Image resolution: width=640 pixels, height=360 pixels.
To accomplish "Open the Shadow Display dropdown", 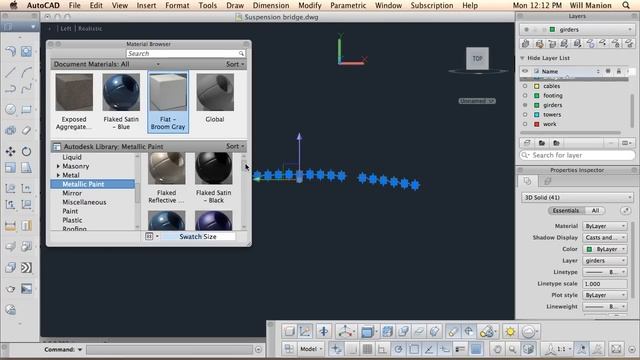I will (605, 238).
